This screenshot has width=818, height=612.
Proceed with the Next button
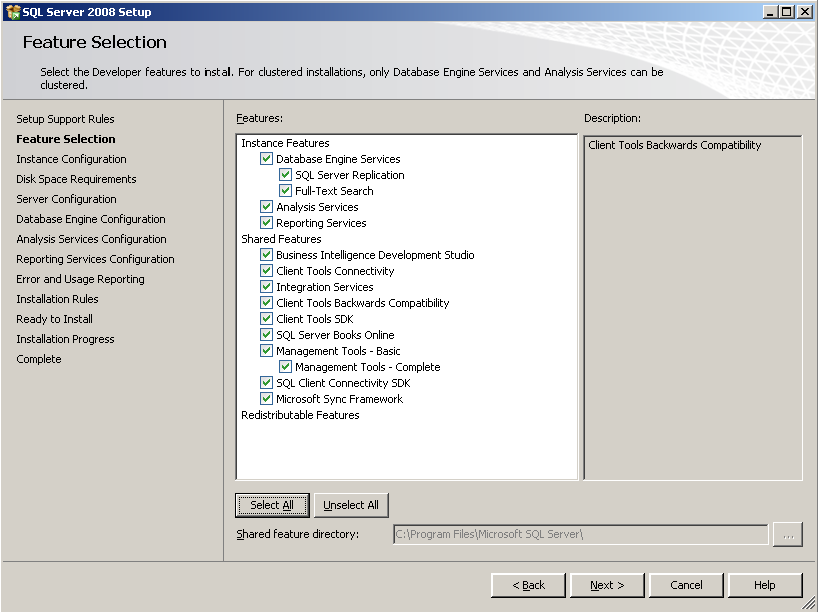click(607, 585)
